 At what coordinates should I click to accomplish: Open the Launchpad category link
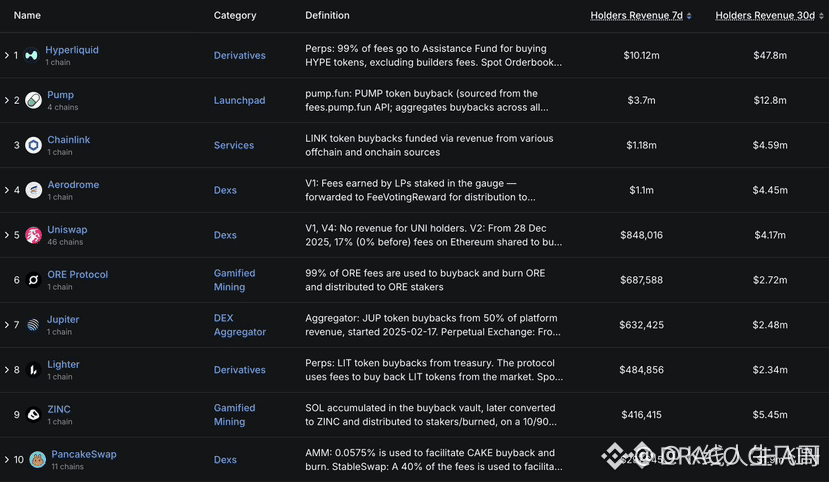(240, 100)
